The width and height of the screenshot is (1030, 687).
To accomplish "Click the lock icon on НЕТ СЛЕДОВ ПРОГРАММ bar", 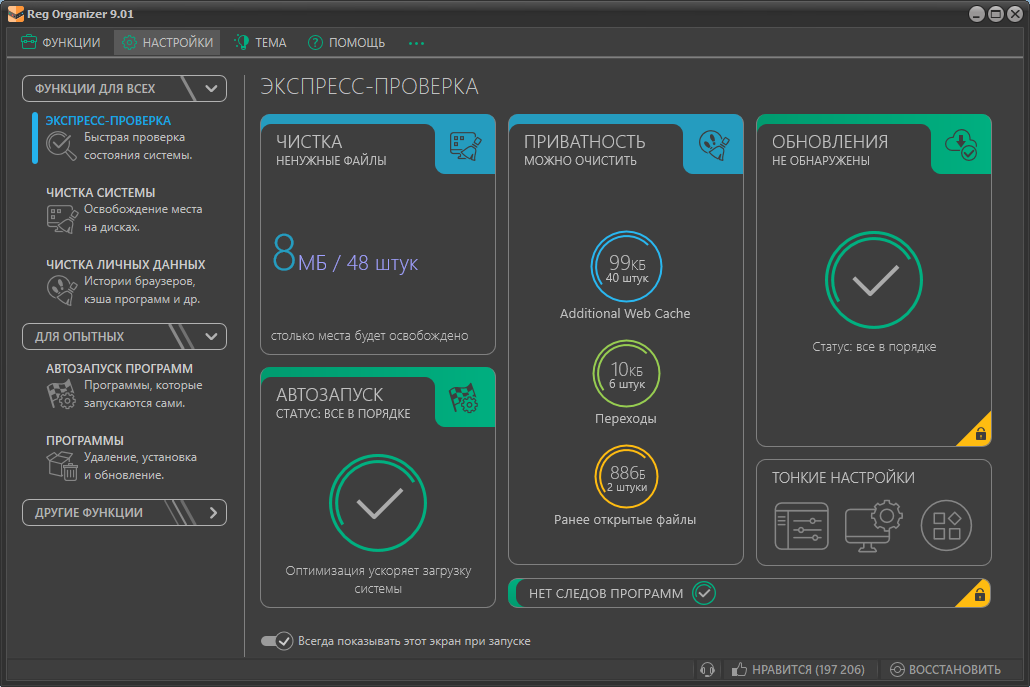I will [979, 595].
